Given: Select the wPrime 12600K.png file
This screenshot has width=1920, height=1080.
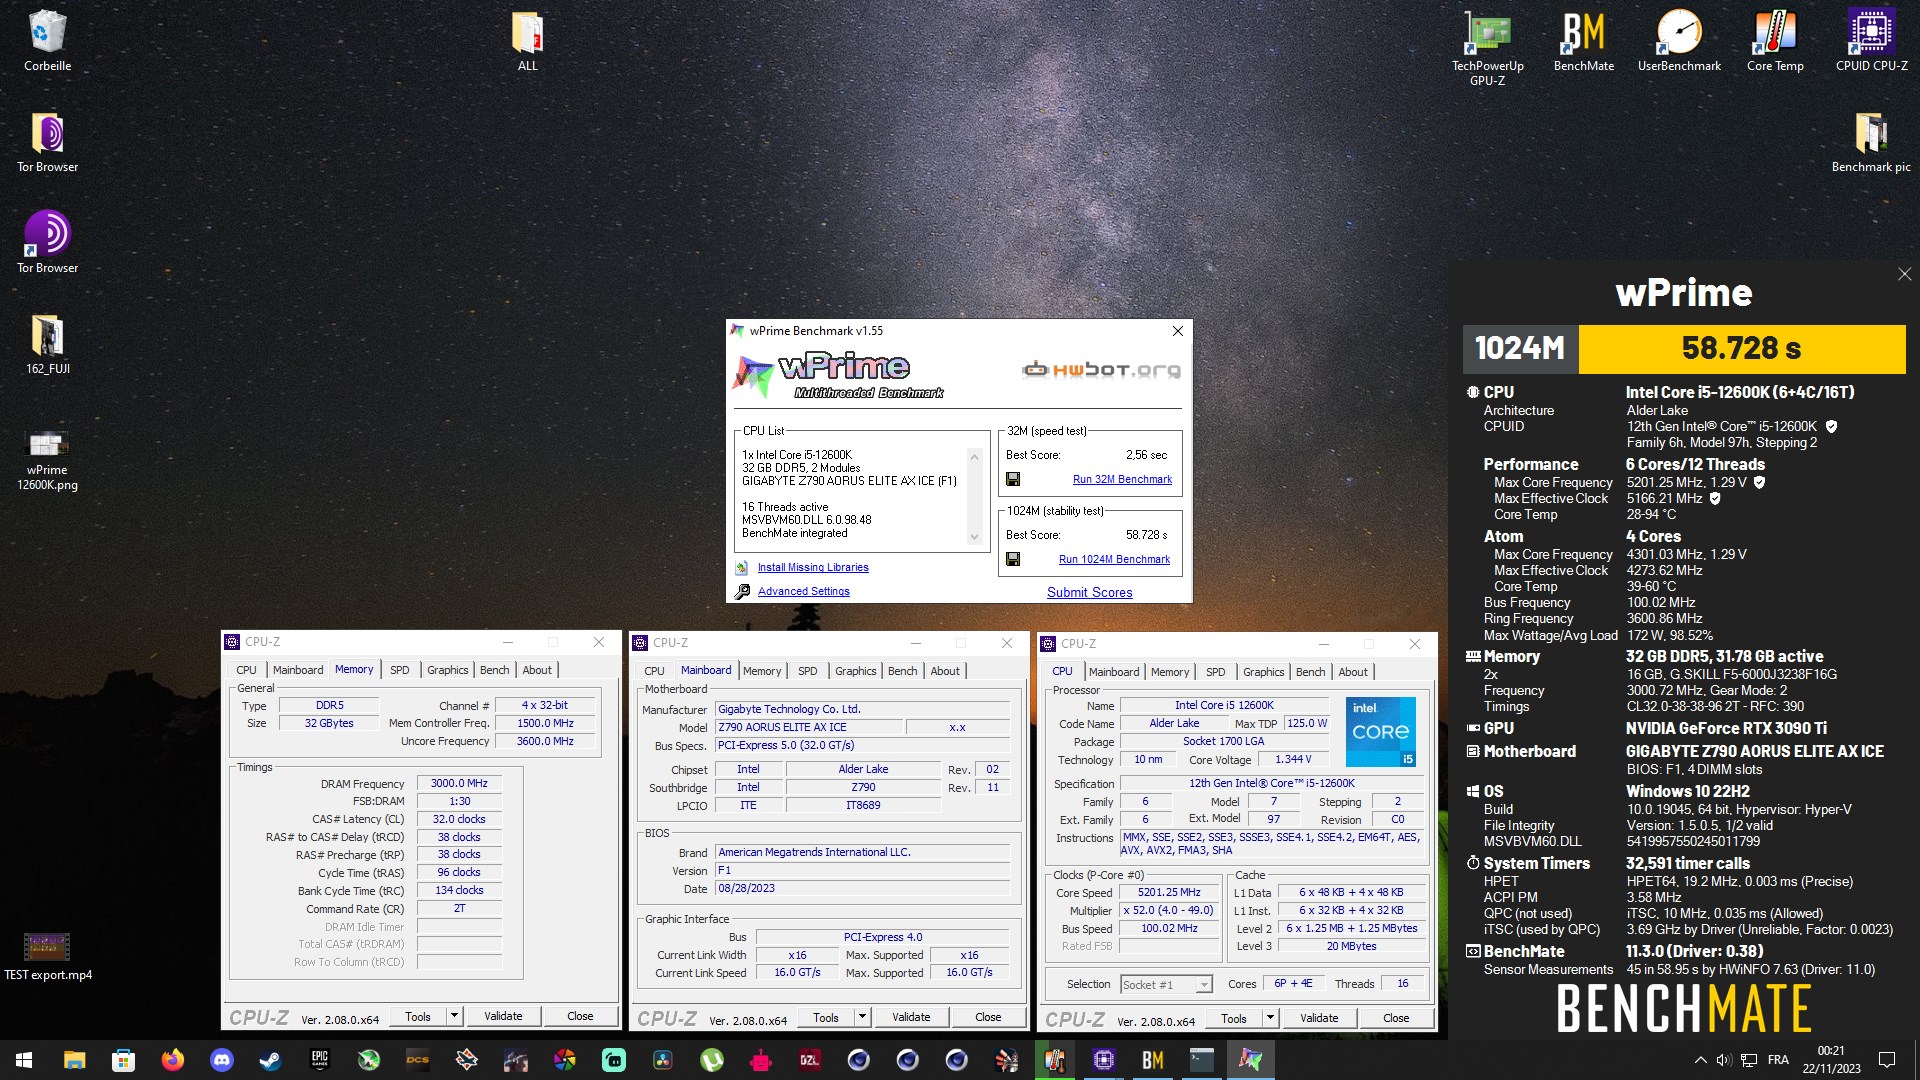Looking at the screenshot, I should tap(47, 459).
